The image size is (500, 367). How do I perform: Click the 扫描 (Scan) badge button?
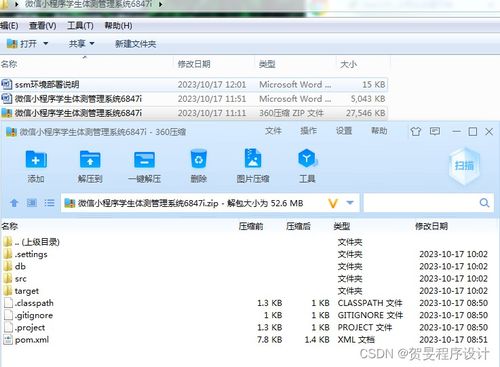[x=464, y=166]
